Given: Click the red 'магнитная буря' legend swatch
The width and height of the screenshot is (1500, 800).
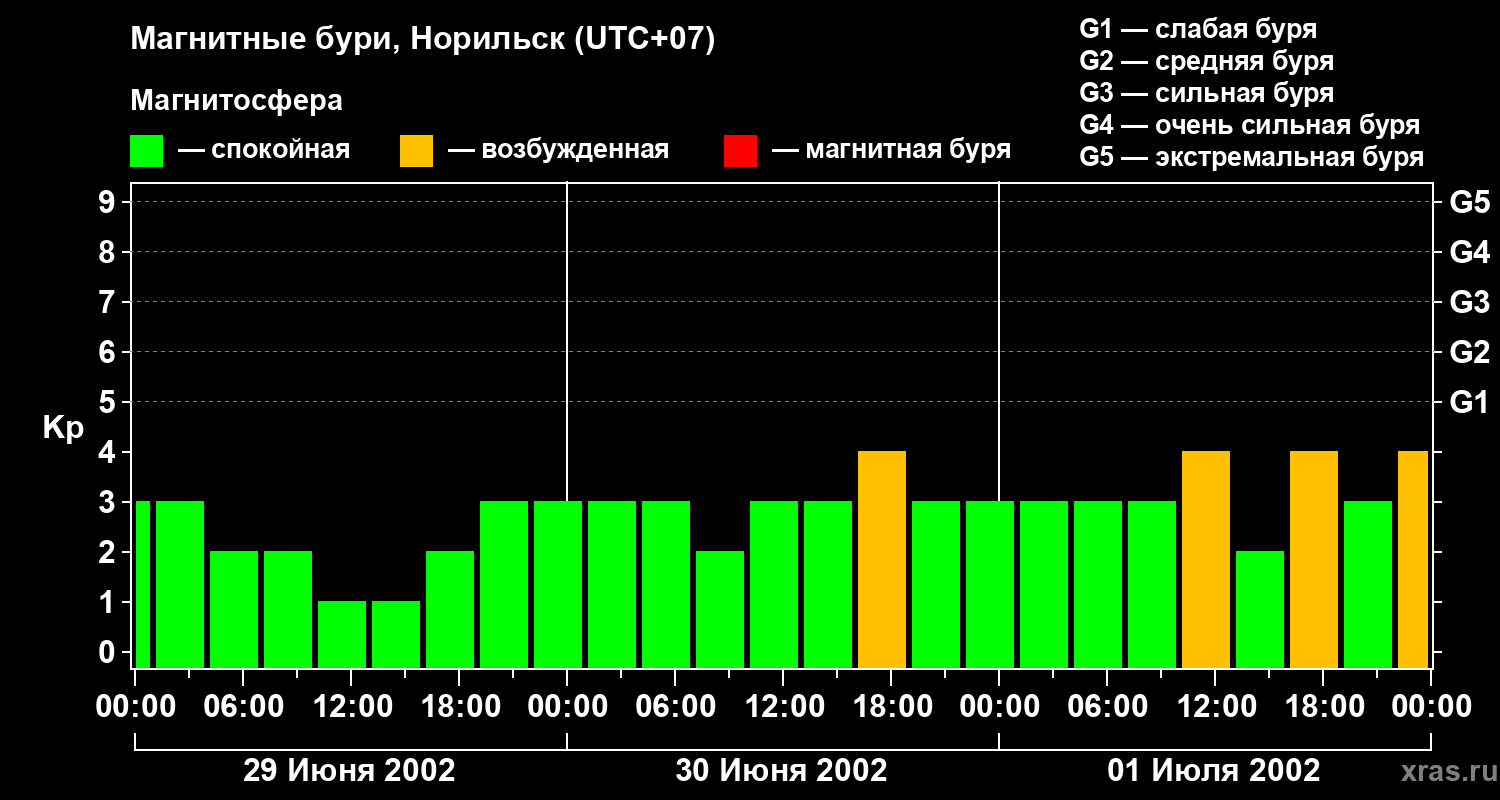Looking at the screenshot, I should [x=740, y=151].
